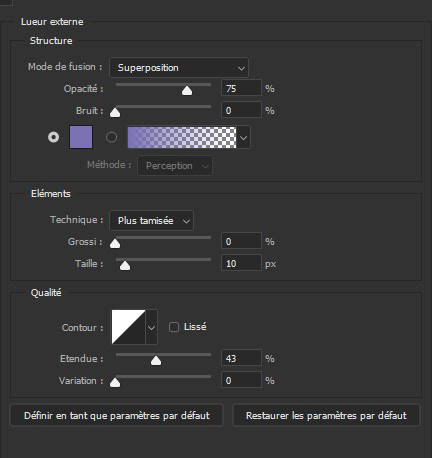Click Restaurer les paramètres par défaut
The height and width of the screenshot is (458, 432).
(x=326, y=415)
